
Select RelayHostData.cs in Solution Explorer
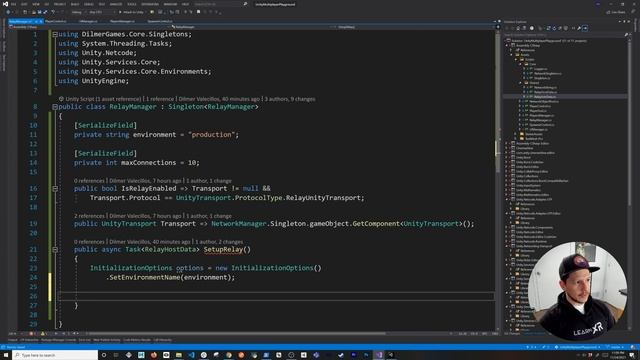546,92
